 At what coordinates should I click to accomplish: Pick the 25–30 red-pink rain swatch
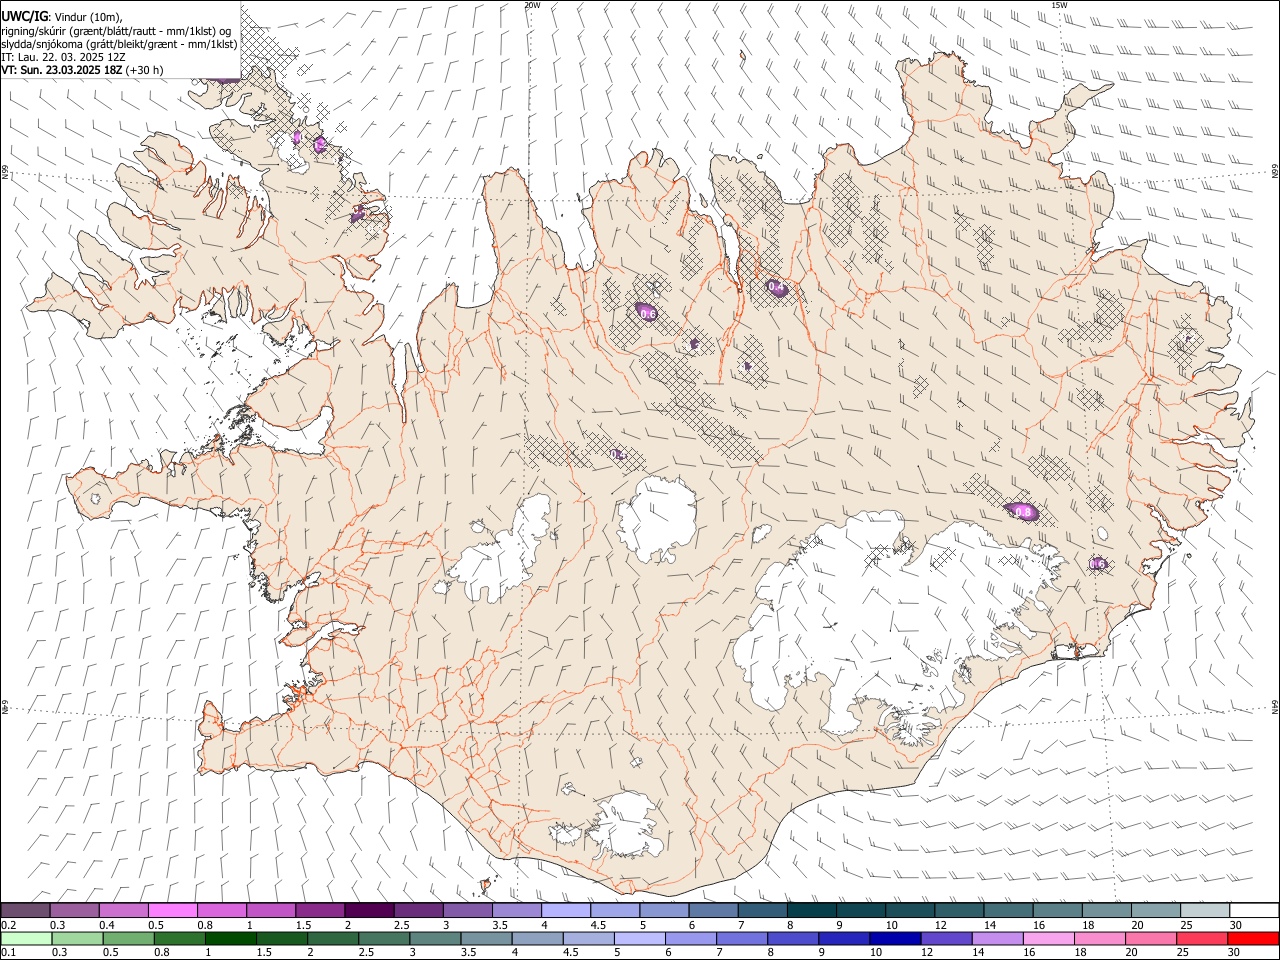(x=1201, y=938)
